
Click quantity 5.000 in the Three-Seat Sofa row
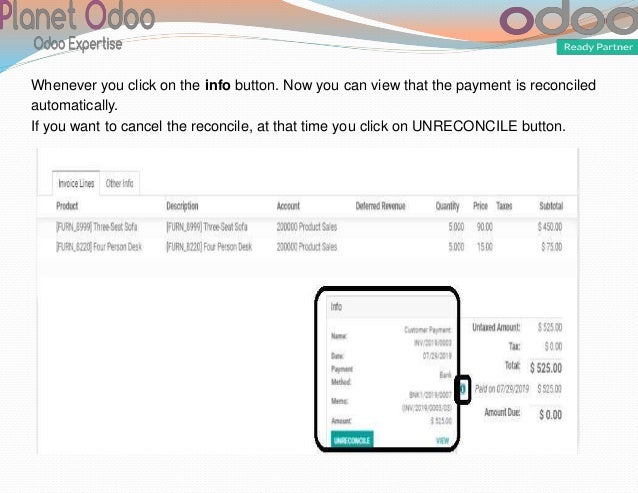(x=456, y=227)
